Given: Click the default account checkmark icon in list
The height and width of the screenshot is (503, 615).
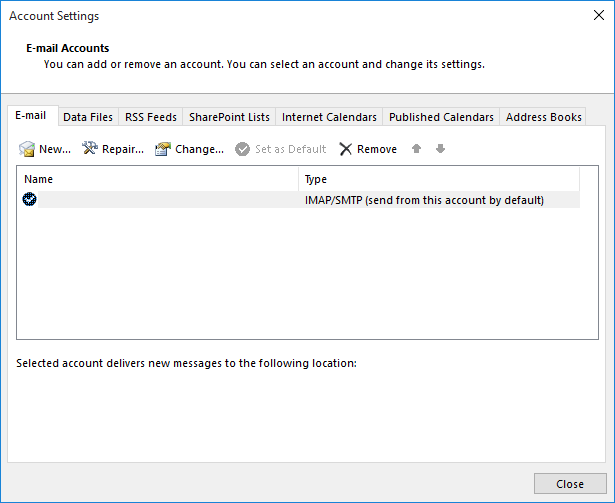Looking at the screenshot, I should [30, 200].
